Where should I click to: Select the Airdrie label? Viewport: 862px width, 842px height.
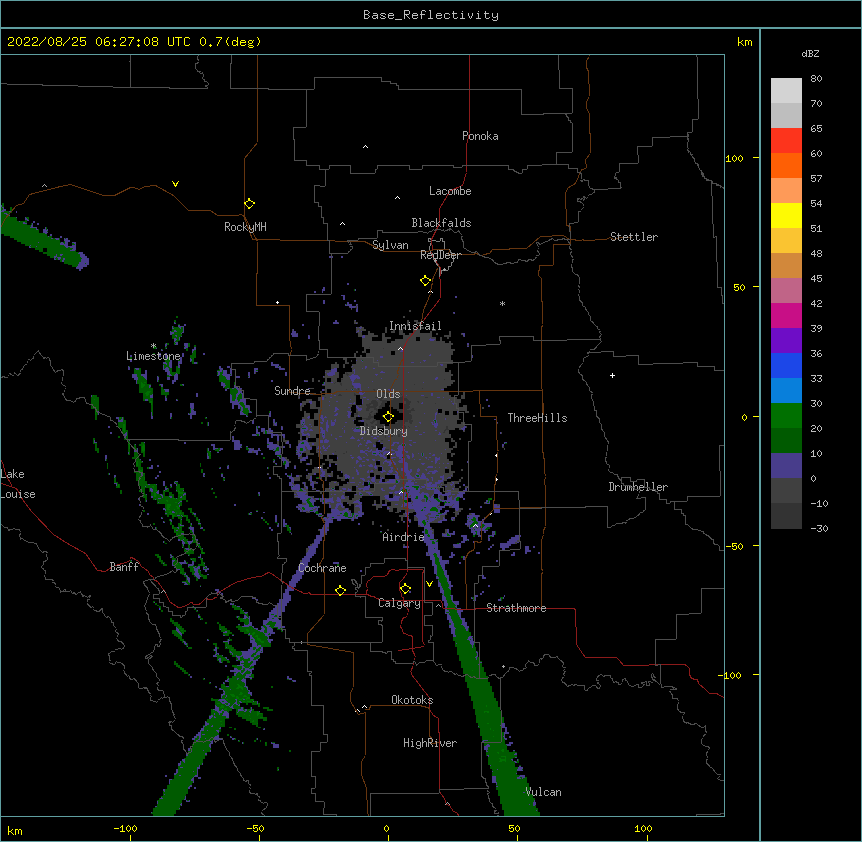pyautogui.click(x=404, y=537)
